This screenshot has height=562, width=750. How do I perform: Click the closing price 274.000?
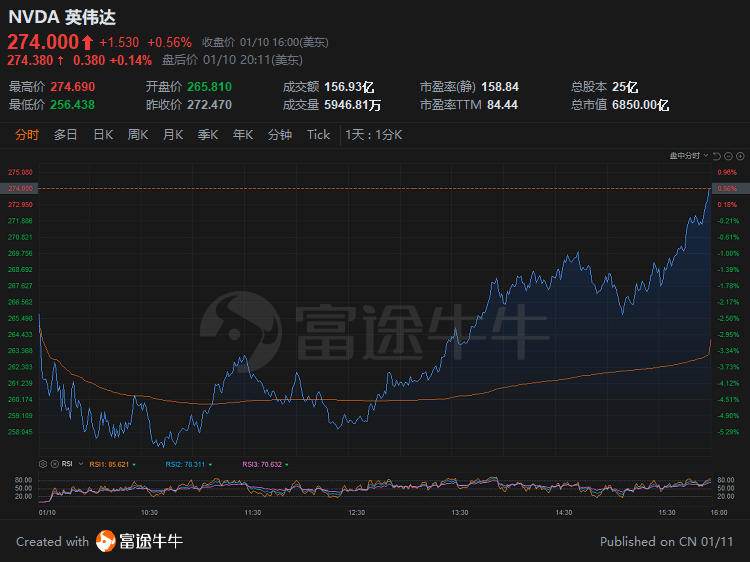click(43, 42)
